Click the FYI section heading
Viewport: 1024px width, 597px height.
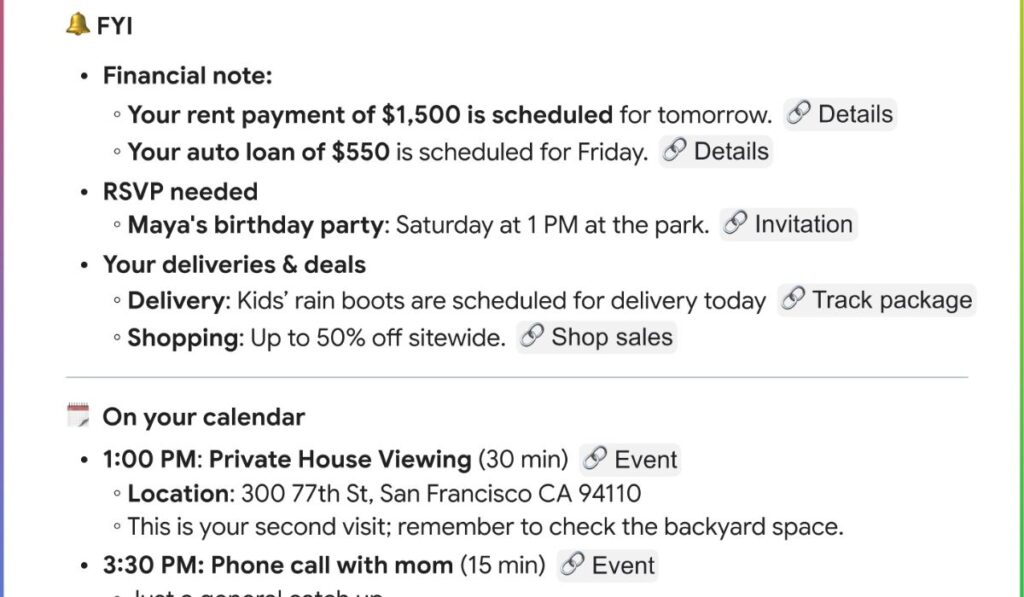(114, 26)
